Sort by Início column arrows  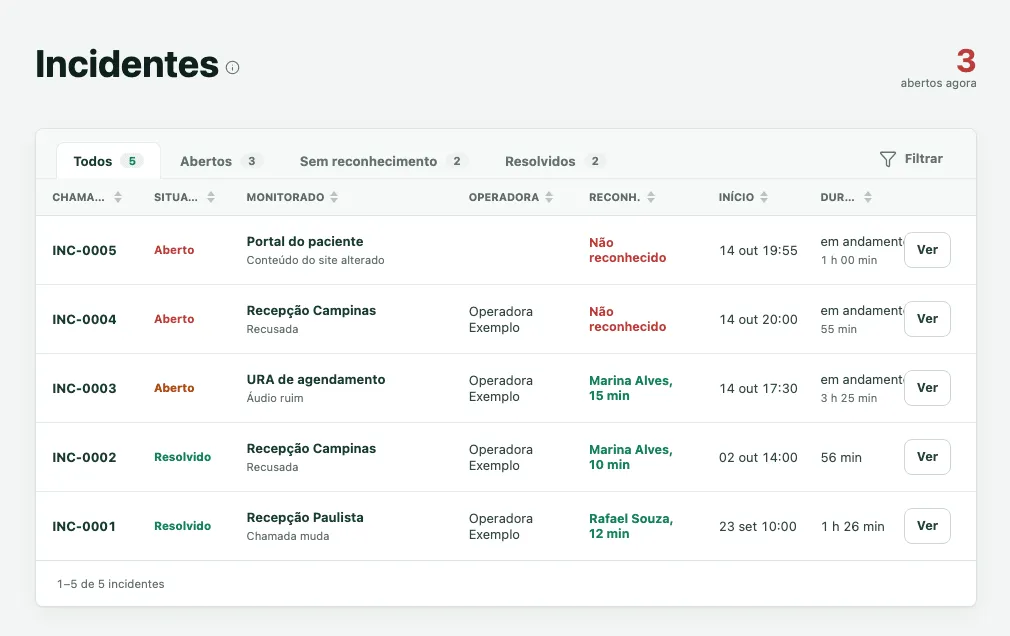click(x=764, y=197)
